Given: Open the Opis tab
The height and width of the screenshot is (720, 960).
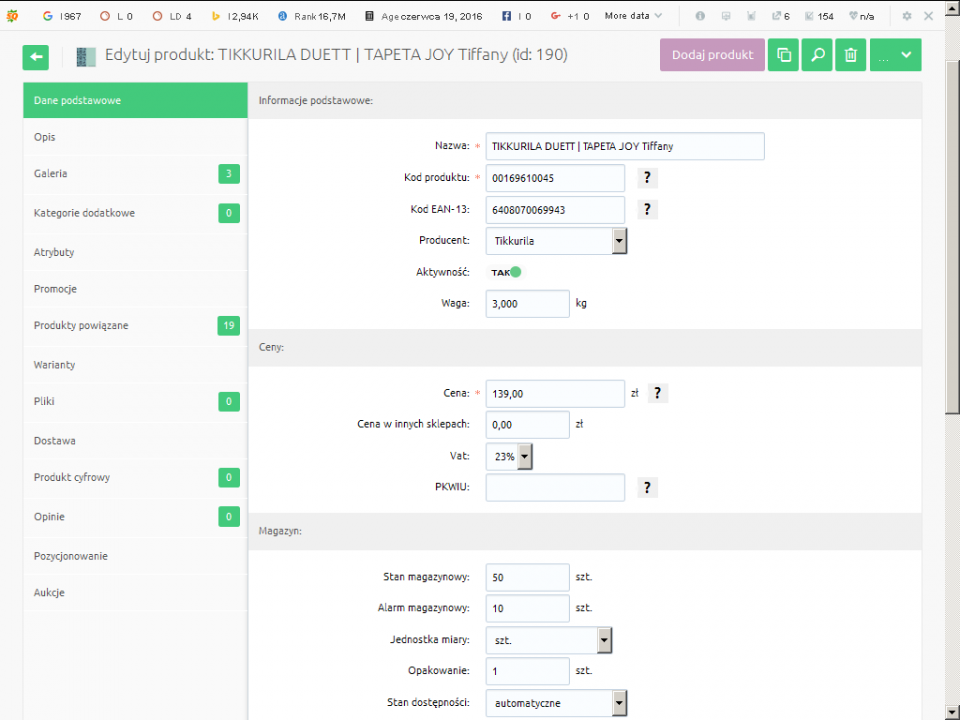Looking at the screenshot, I should coord(135,137).
